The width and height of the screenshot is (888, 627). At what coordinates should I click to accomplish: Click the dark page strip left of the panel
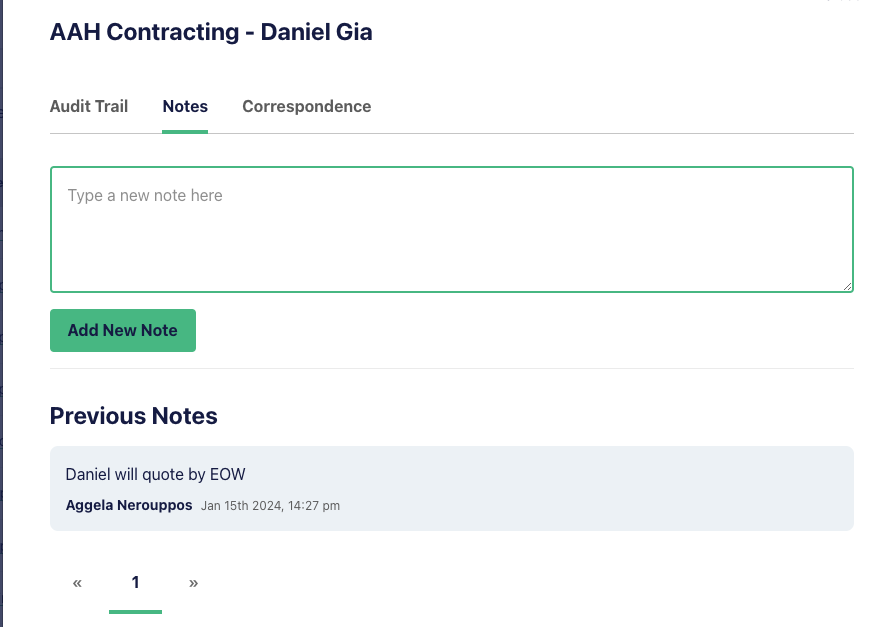[x=1, y=313]
